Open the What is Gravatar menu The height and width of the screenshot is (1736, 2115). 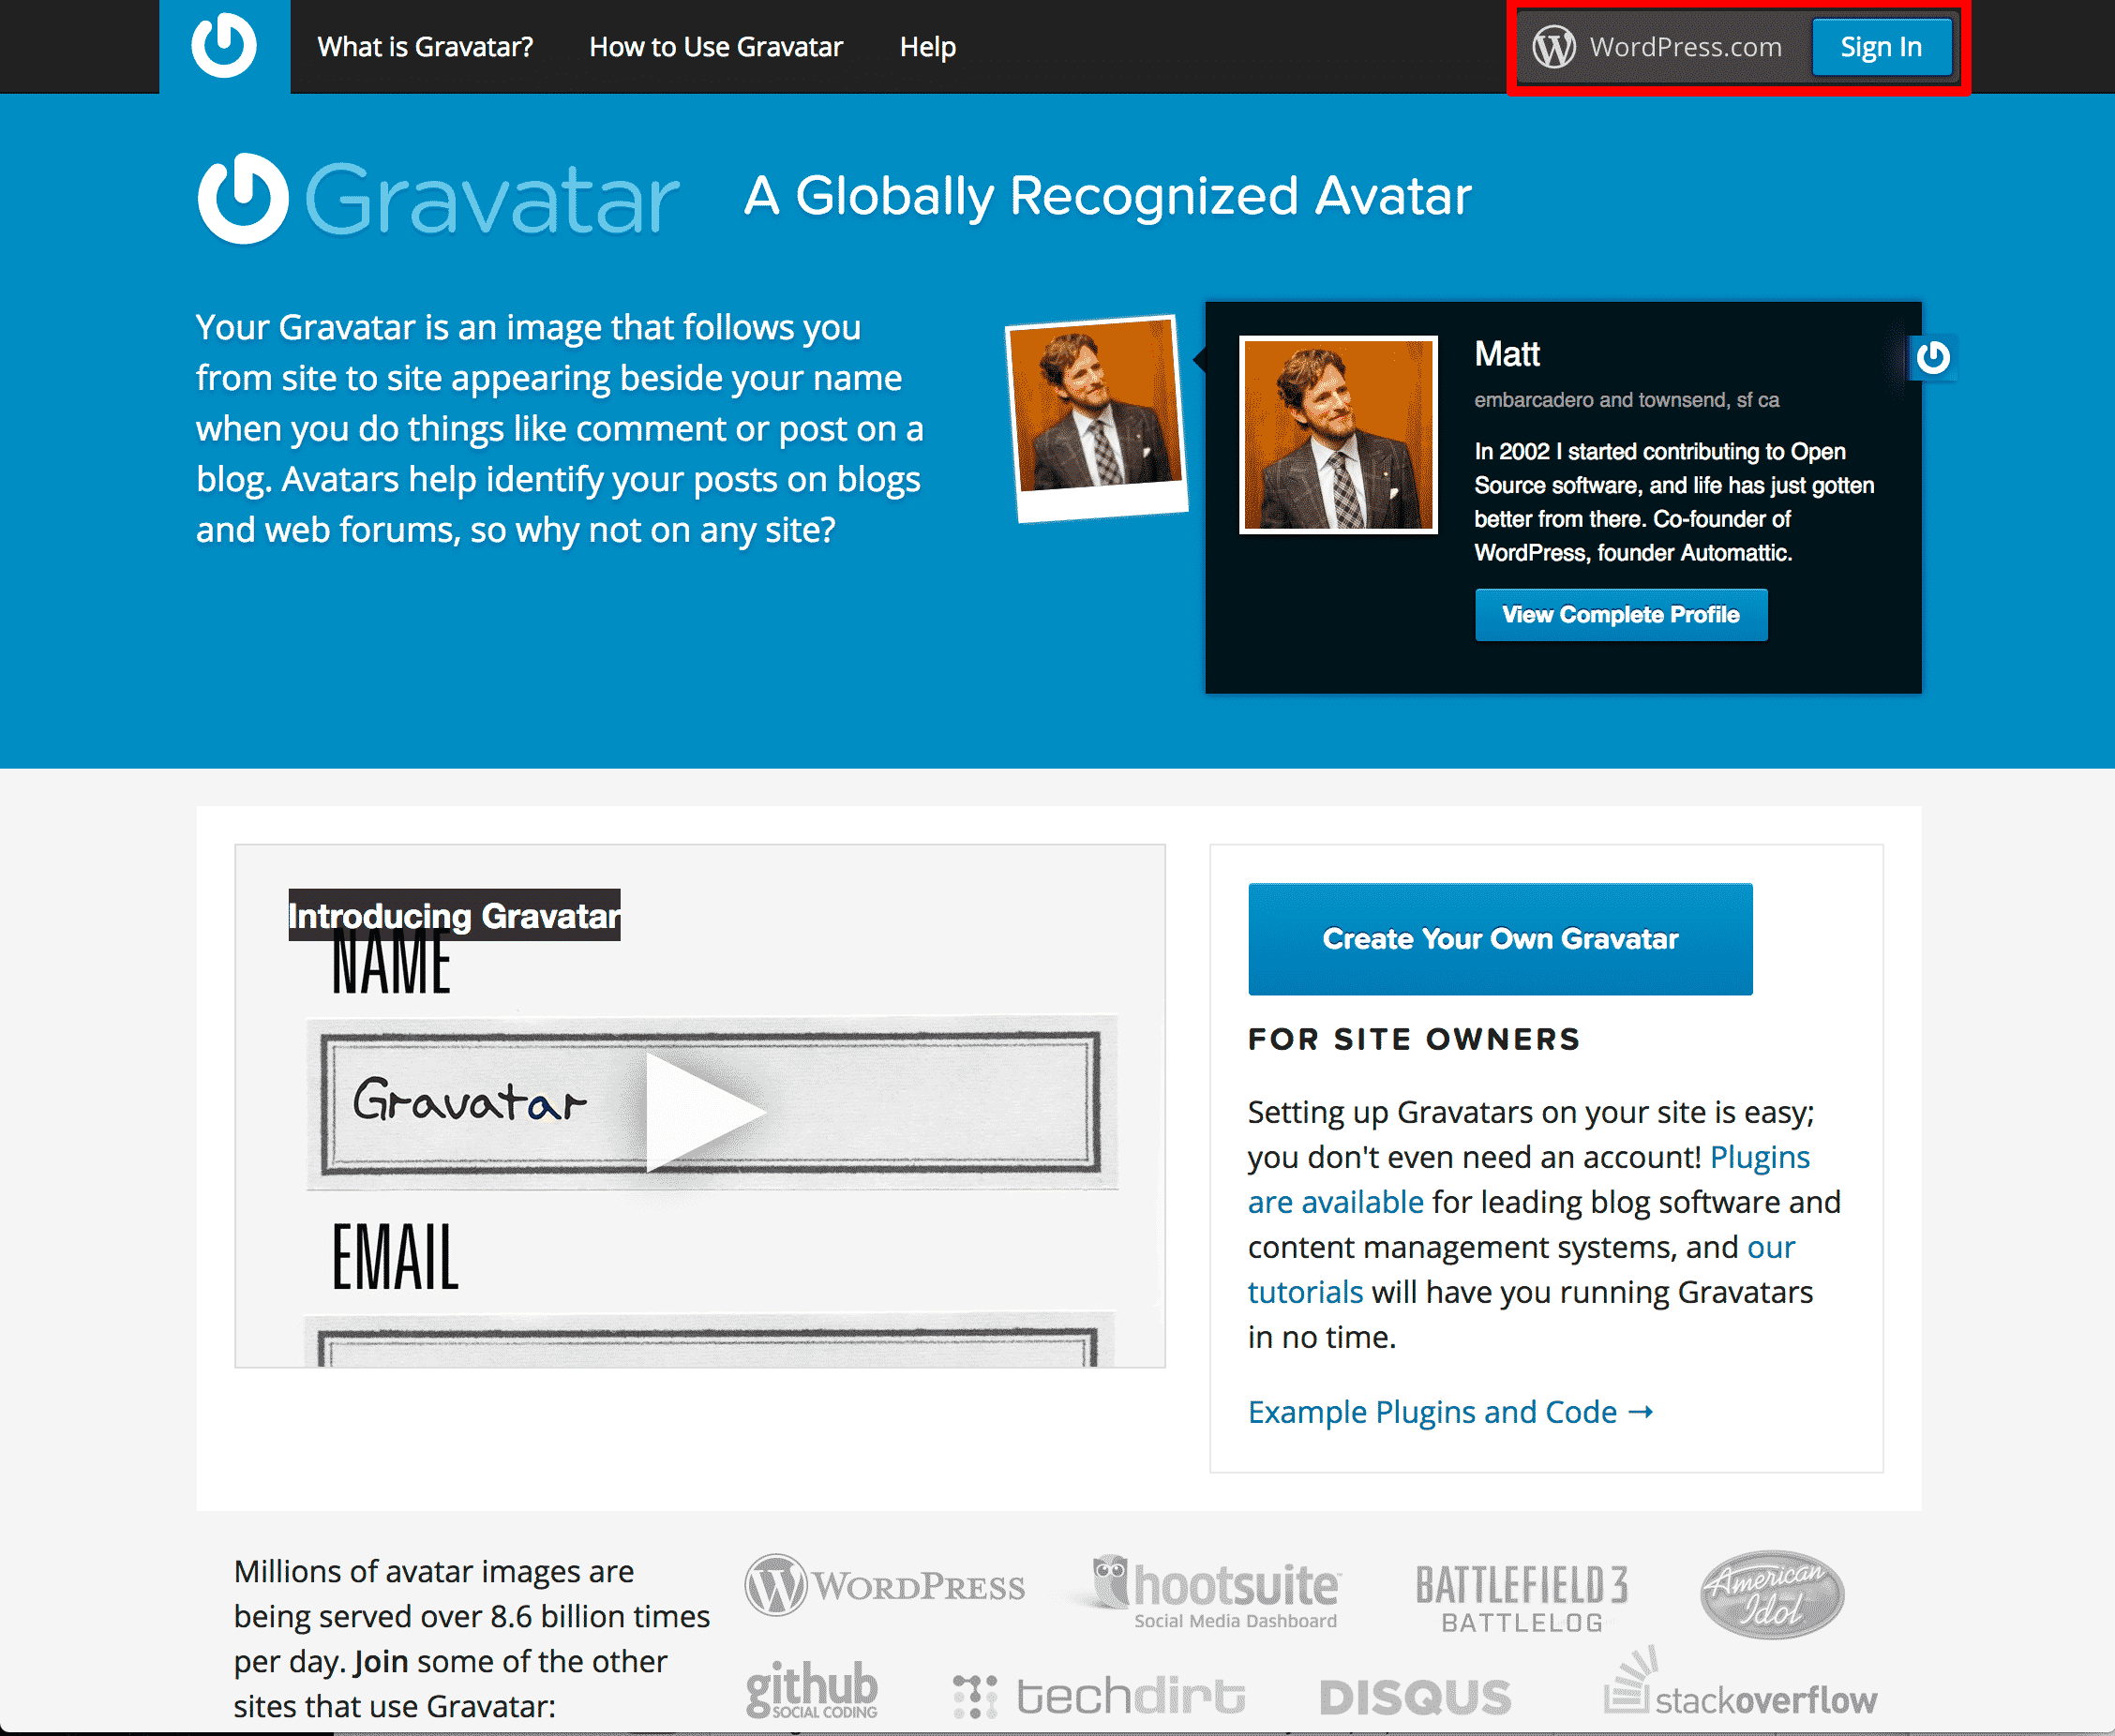(x=428, y=48)
